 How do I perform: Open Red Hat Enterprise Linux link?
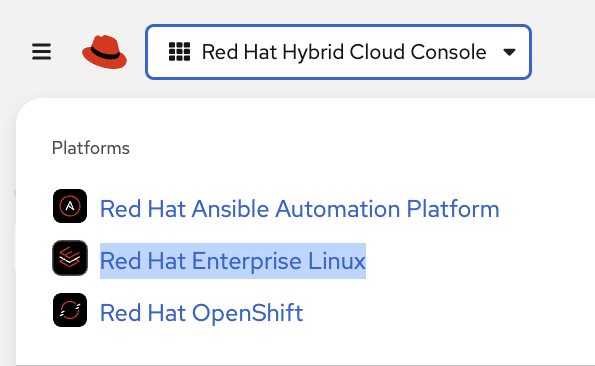click(x=233, y=261)
